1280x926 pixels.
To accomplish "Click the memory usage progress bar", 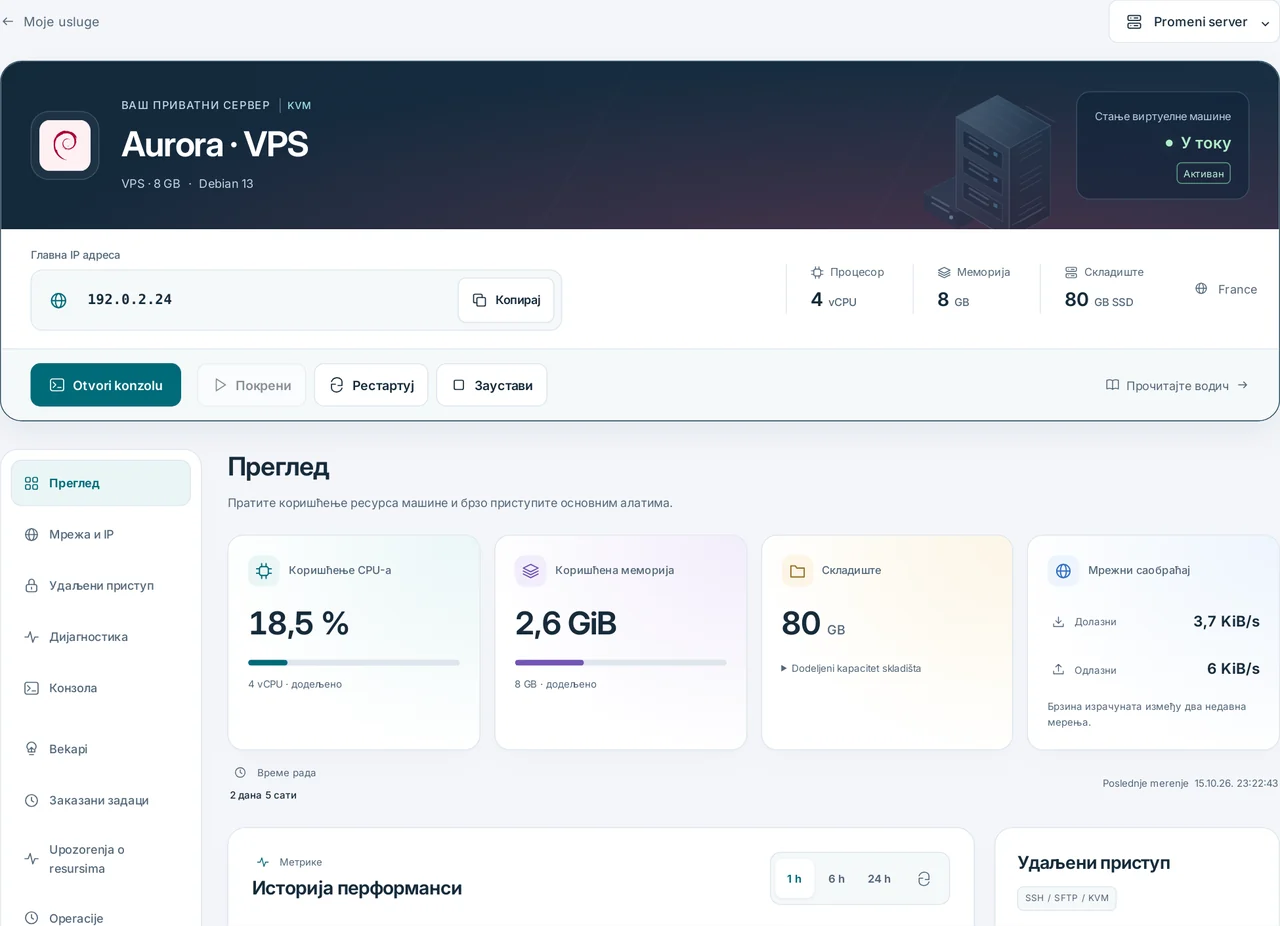I will pyautogui.click(x=621, y=662).
